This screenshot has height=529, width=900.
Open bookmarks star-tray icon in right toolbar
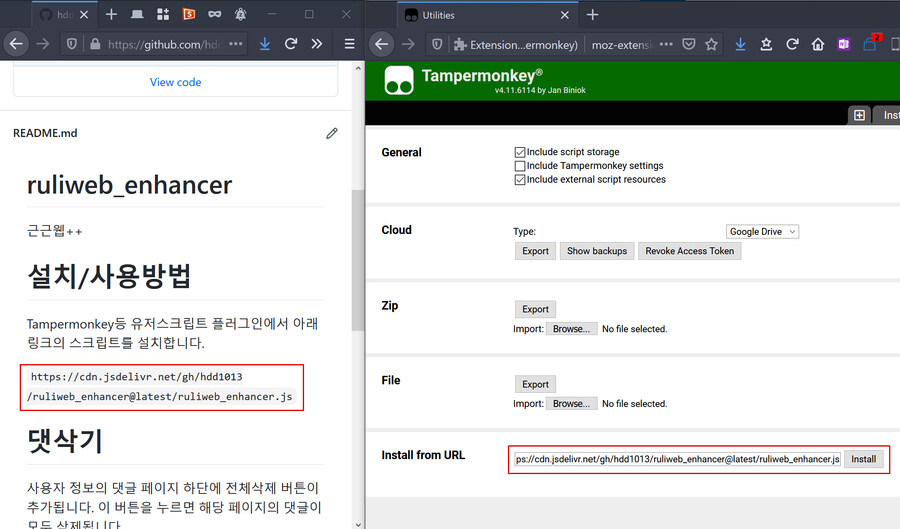coord(766,44)
